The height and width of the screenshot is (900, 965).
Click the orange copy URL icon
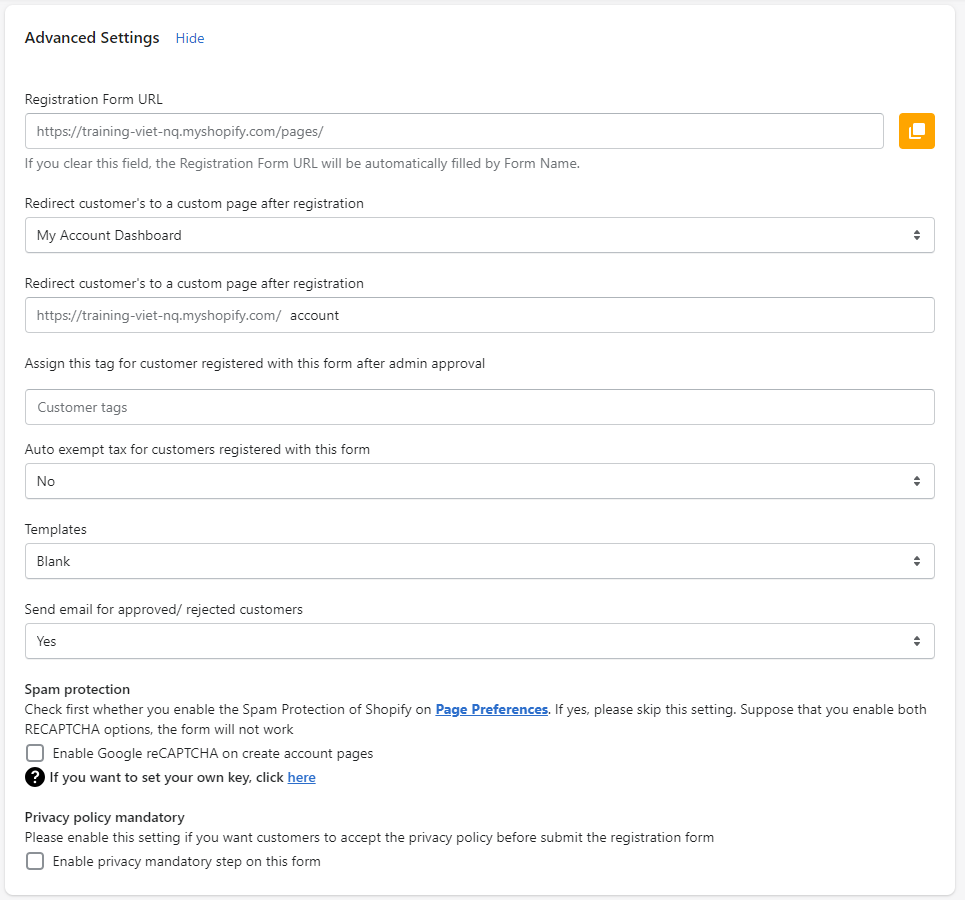click(916, 131)
